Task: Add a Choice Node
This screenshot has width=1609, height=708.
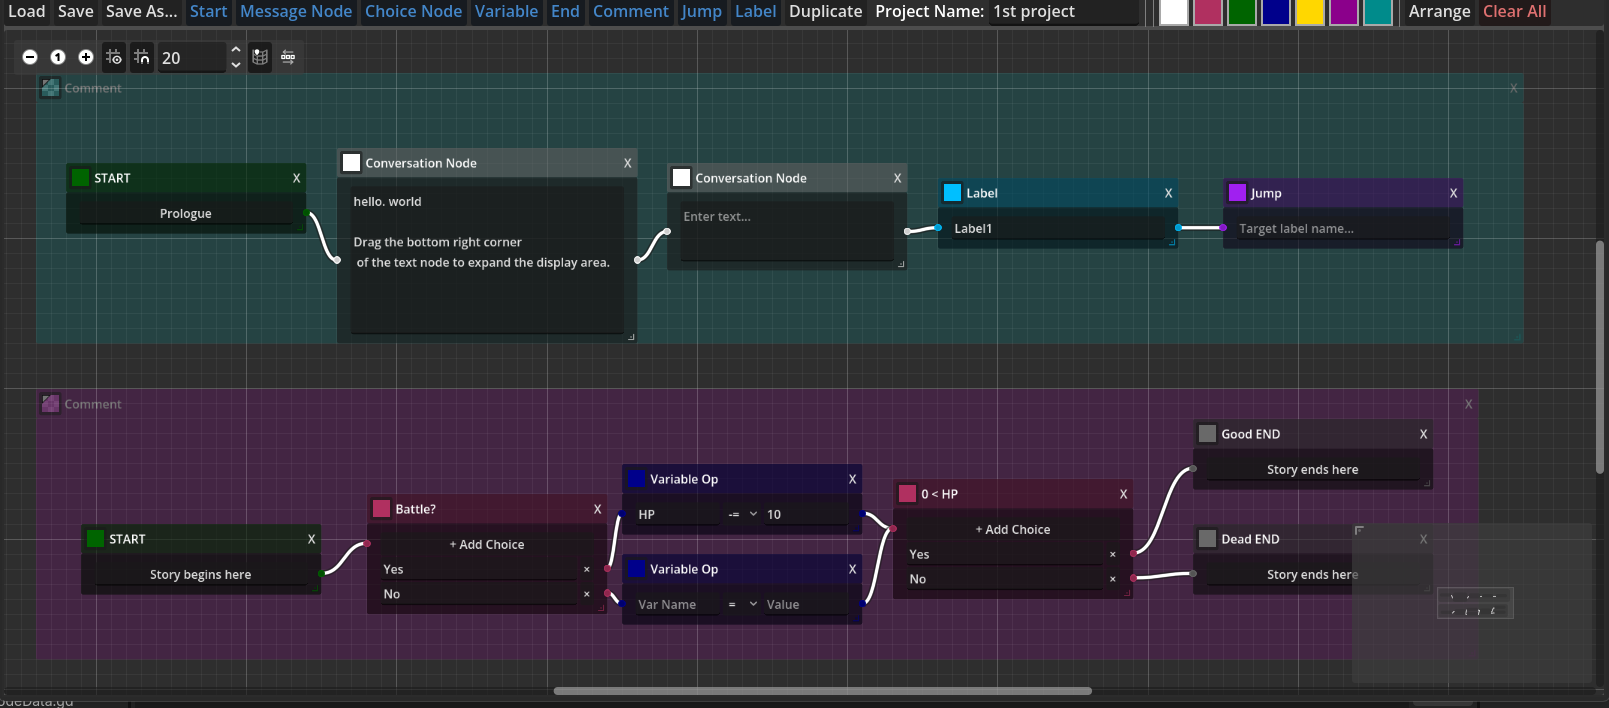Action: [413, 11]
